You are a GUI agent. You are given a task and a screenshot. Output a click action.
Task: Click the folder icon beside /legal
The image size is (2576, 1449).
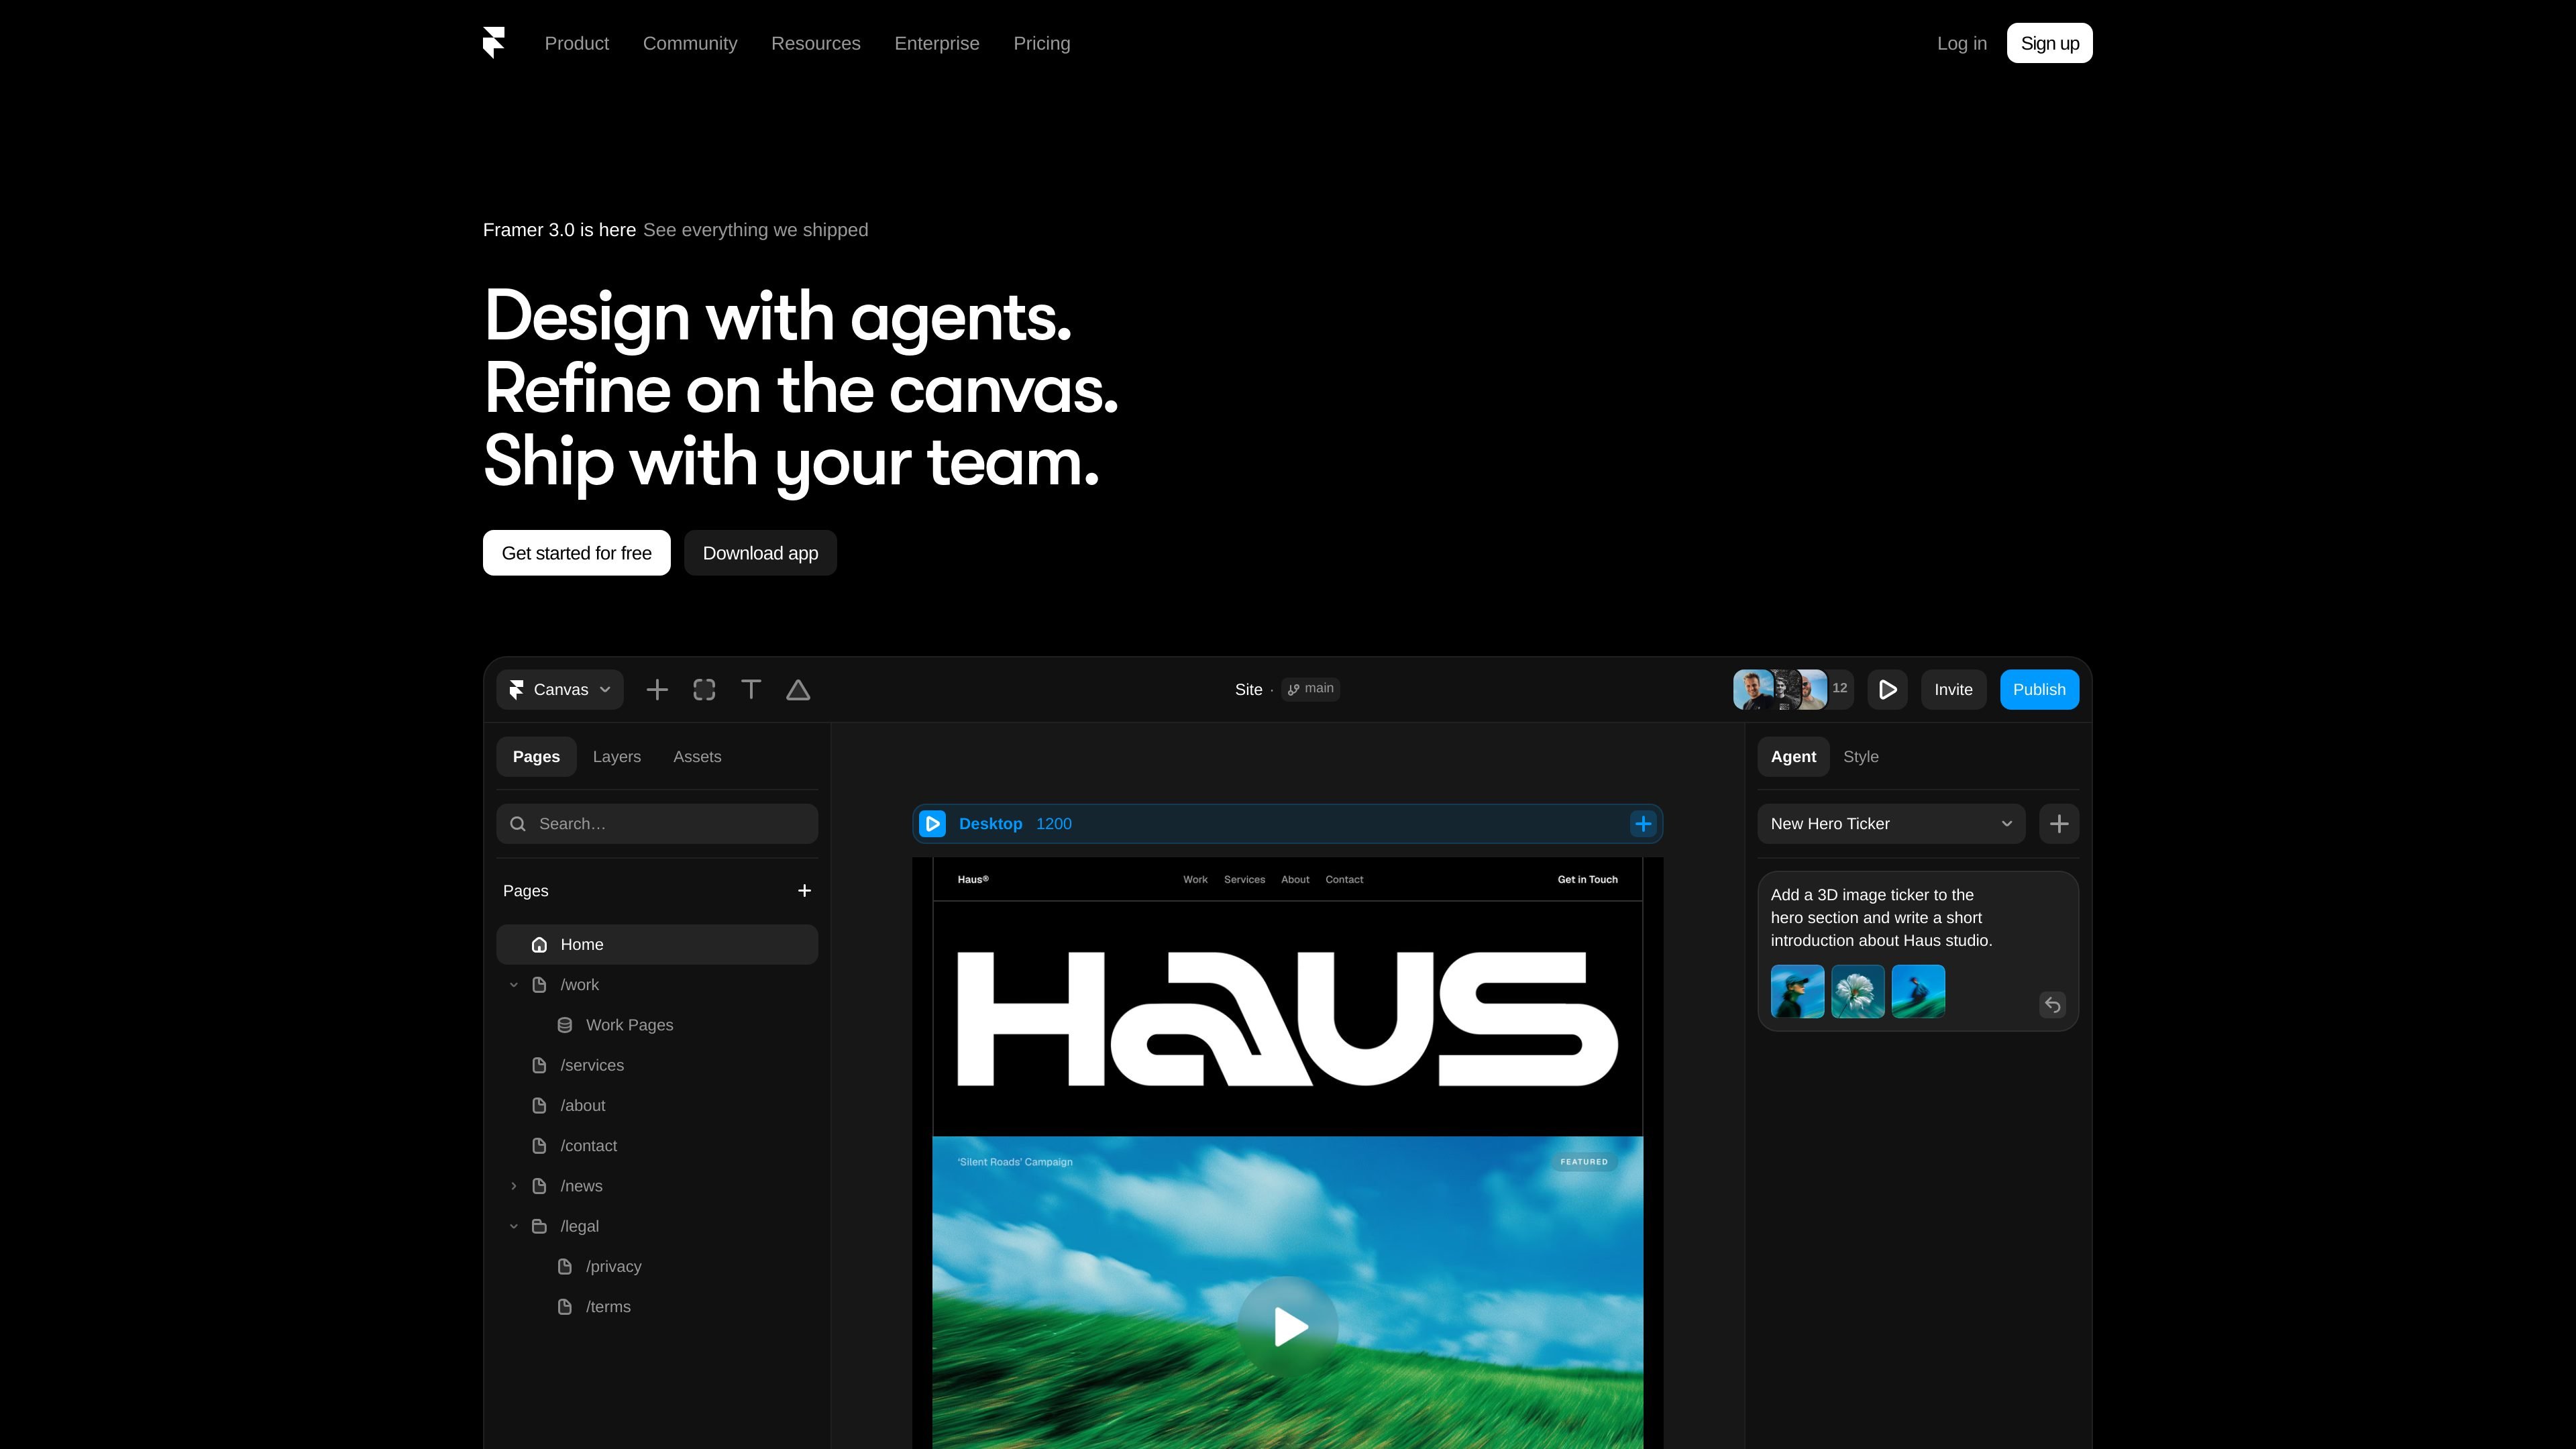[539, 1226]
